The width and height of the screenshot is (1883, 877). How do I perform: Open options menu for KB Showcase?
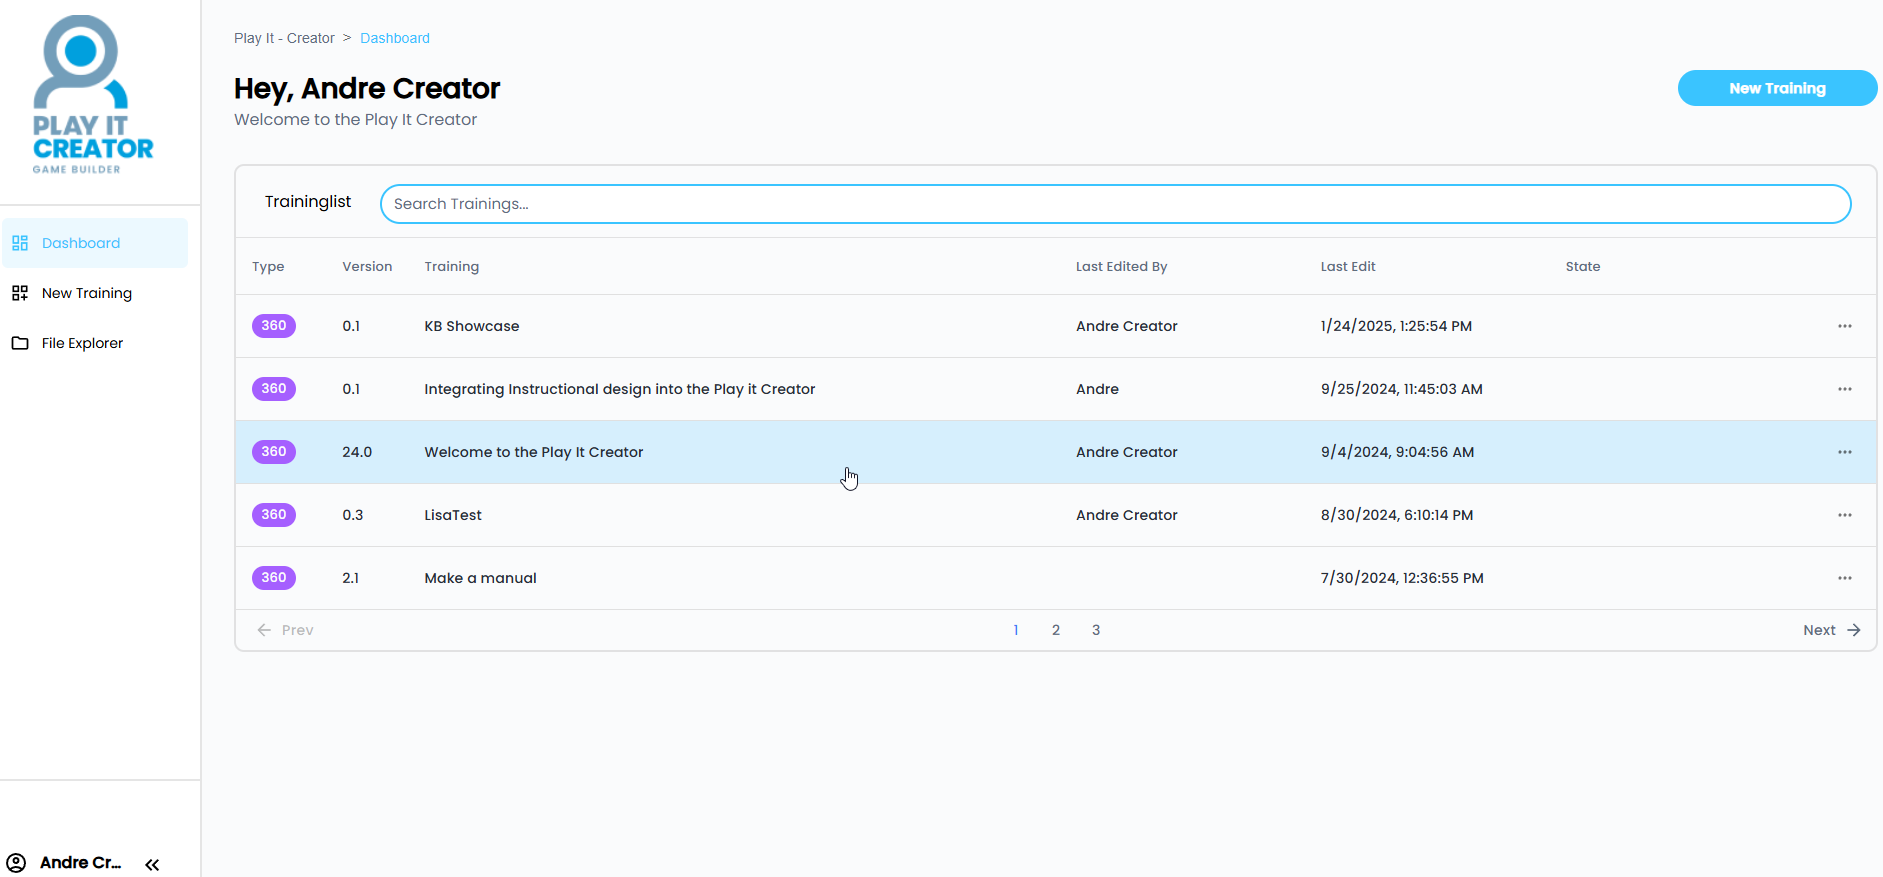tap(1844, 326)
